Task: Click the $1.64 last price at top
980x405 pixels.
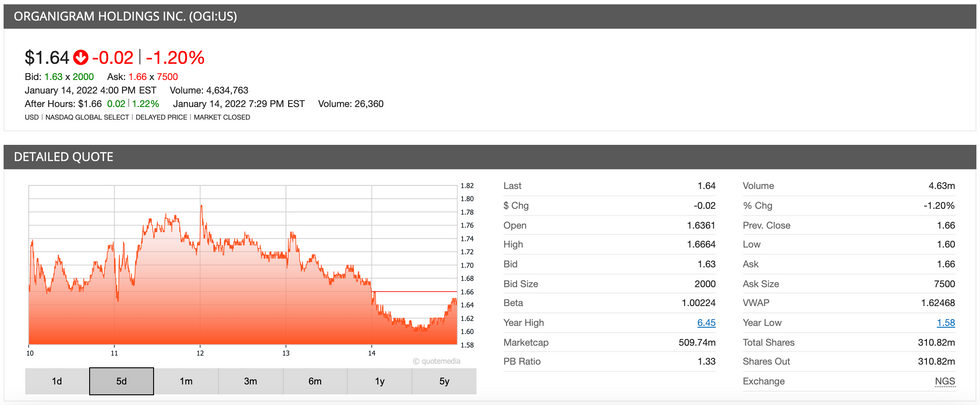Action: (47, 57)
